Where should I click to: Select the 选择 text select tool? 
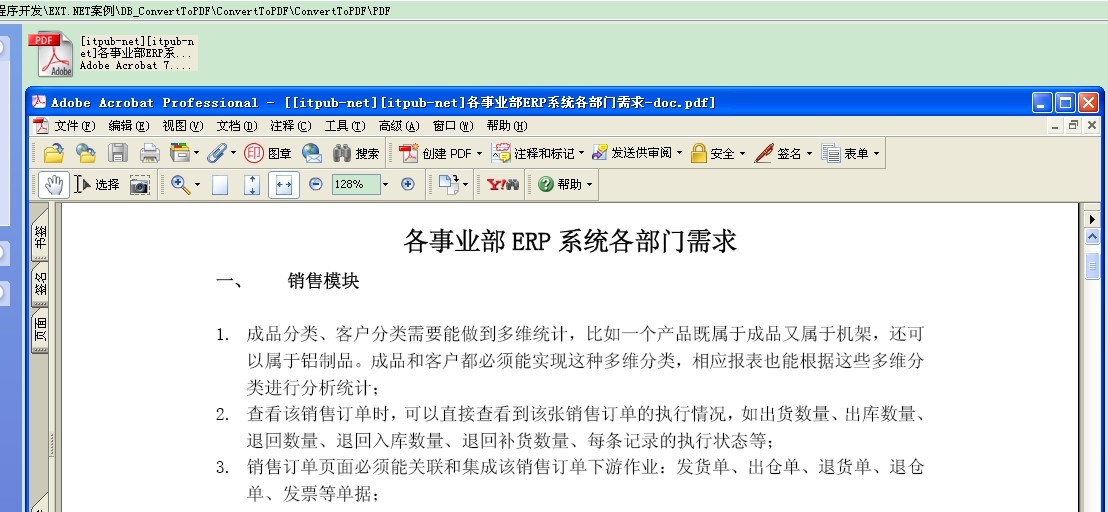(x=97, y=184)
